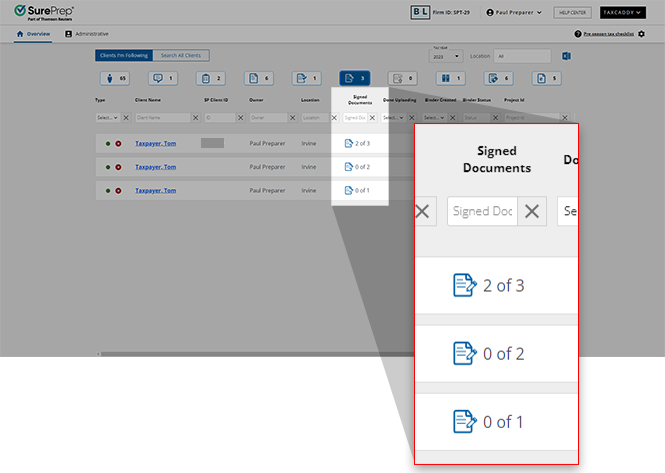Clear the Location column filter
The width and height of the screenshot is (665, 473).
[x=334, y=118]
